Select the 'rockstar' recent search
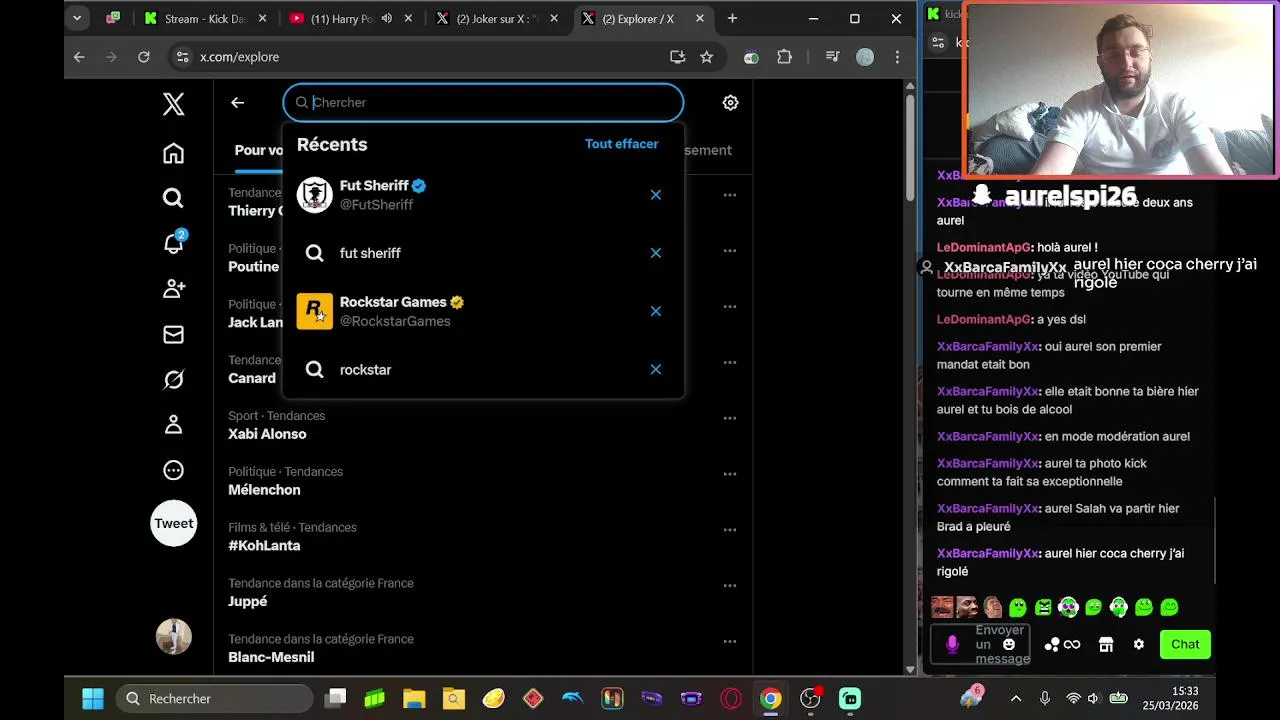 483,370
